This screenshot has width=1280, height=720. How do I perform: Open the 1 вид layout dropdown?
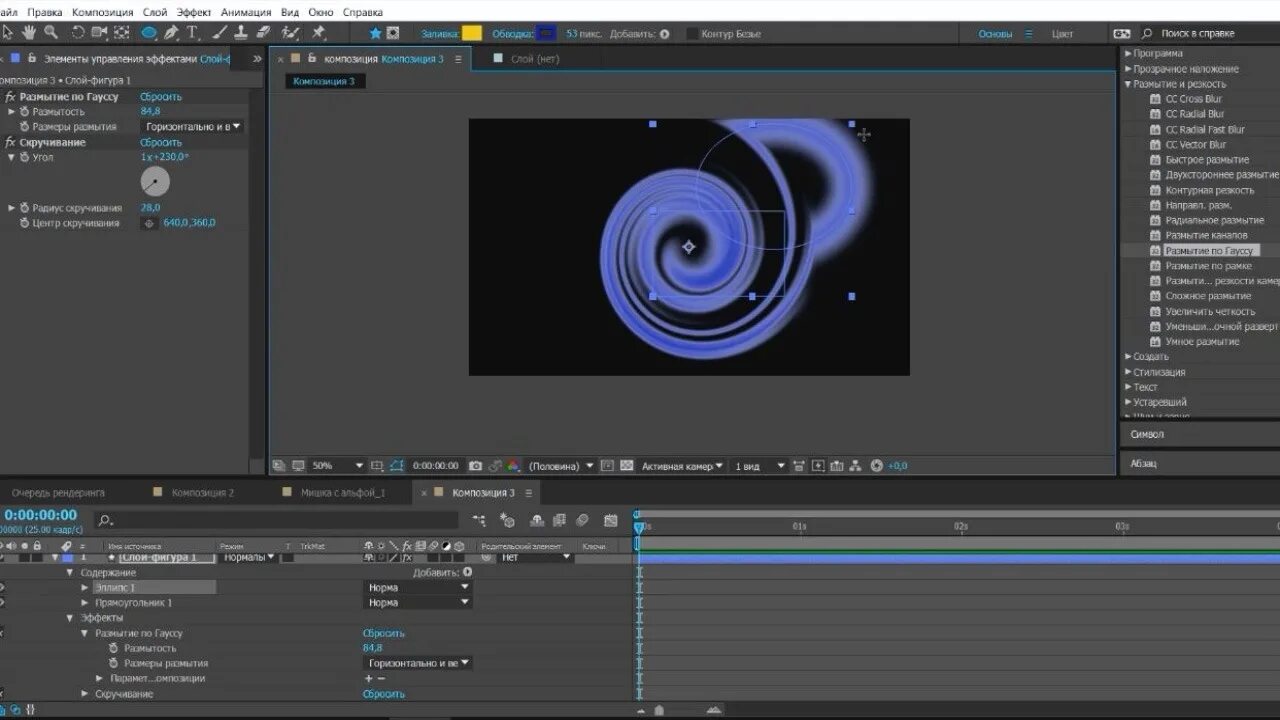pos(758,465)
